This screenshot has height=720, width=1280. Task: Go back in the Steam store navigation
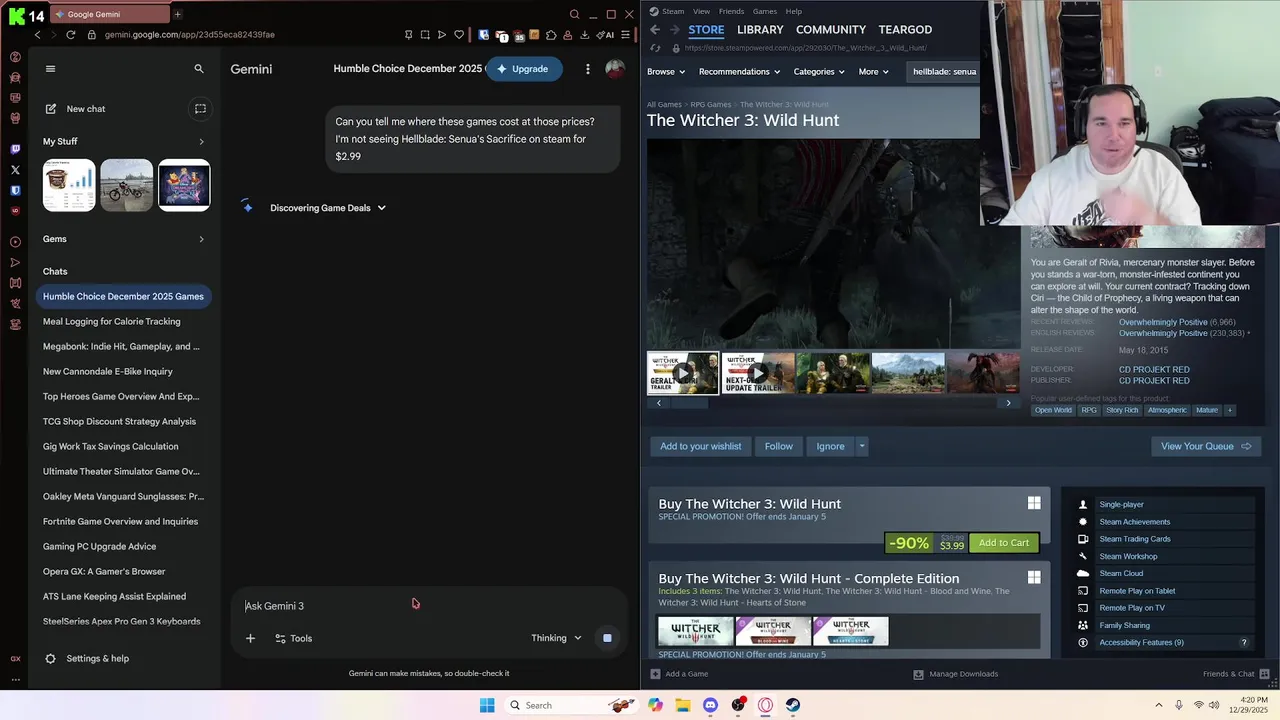(x=655, y=30)
